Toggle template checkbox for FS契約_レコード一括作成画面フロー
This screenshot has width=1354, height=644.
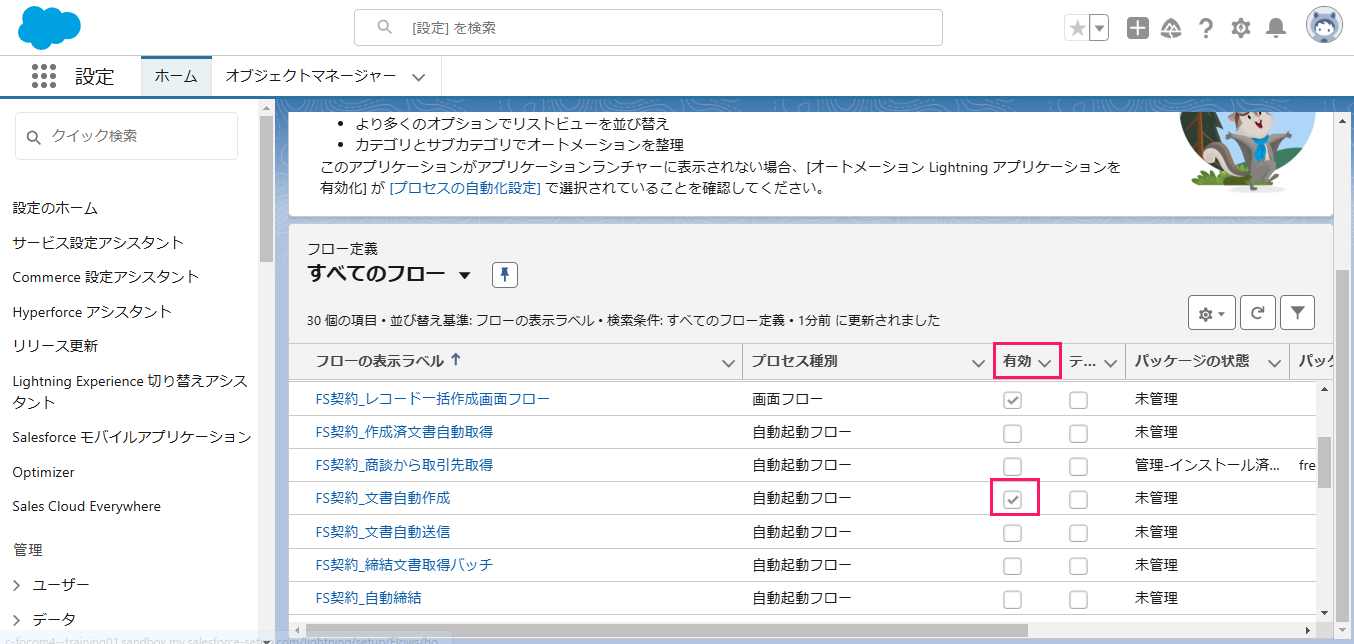click(x=1078, y=400)
